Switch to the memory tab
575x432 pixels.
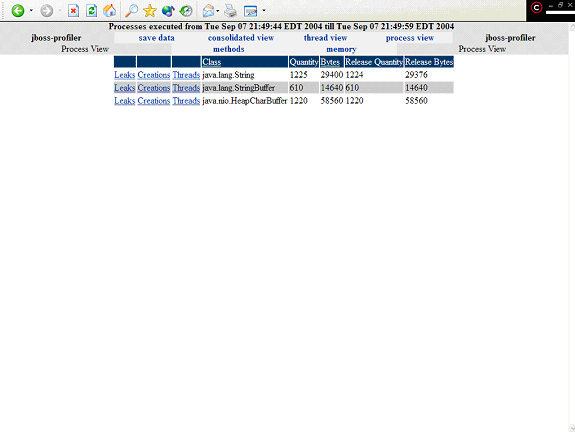(x=341, y=49)
